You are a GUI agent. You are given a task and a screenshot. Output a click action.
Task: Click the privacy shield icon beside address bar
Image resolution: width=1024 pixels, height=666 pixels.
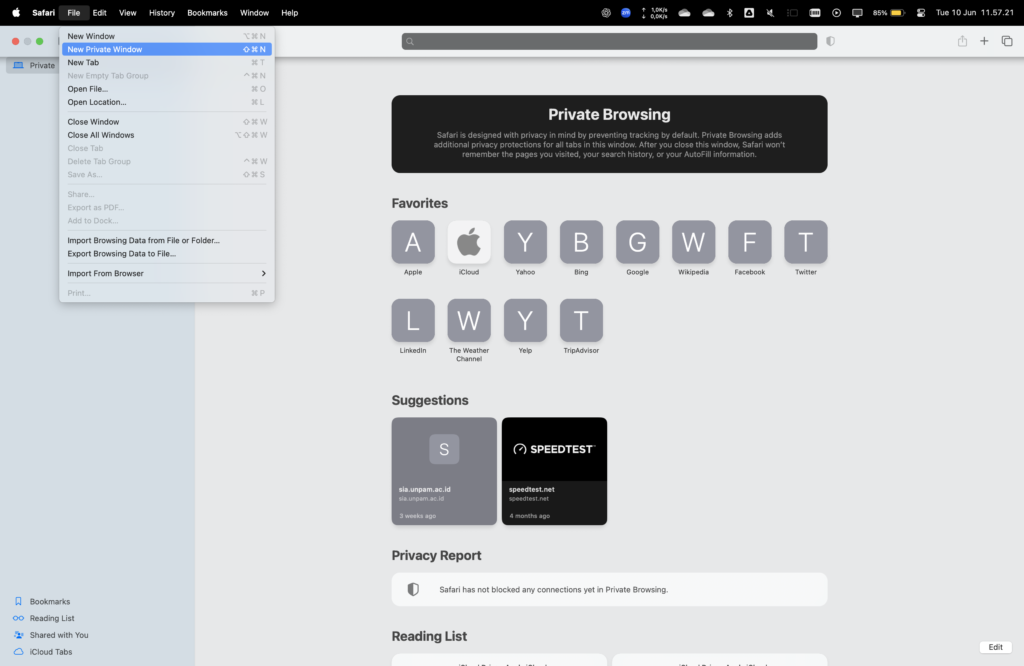[831, 41]
